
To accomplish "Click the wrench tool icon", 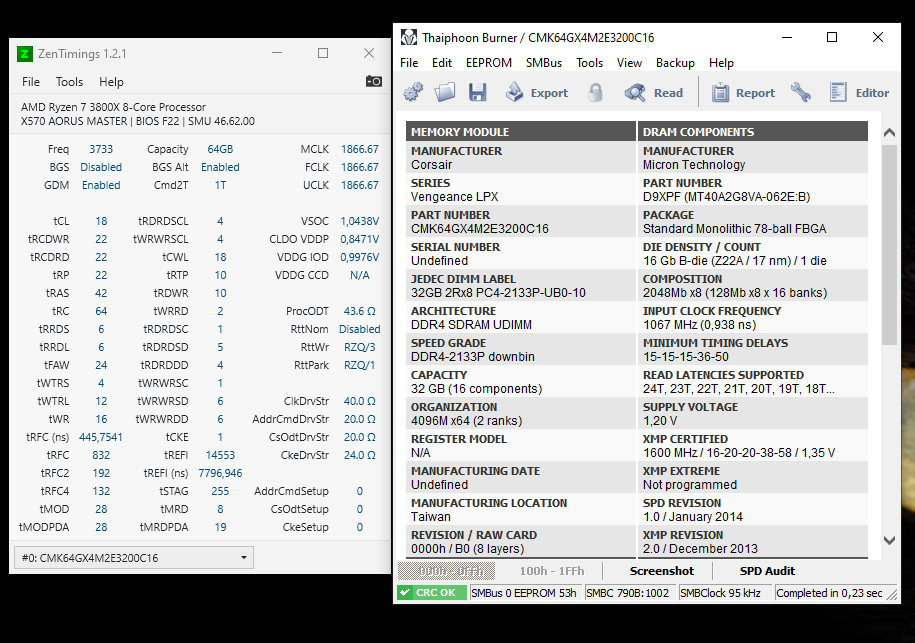I will (x=801, y=92).
